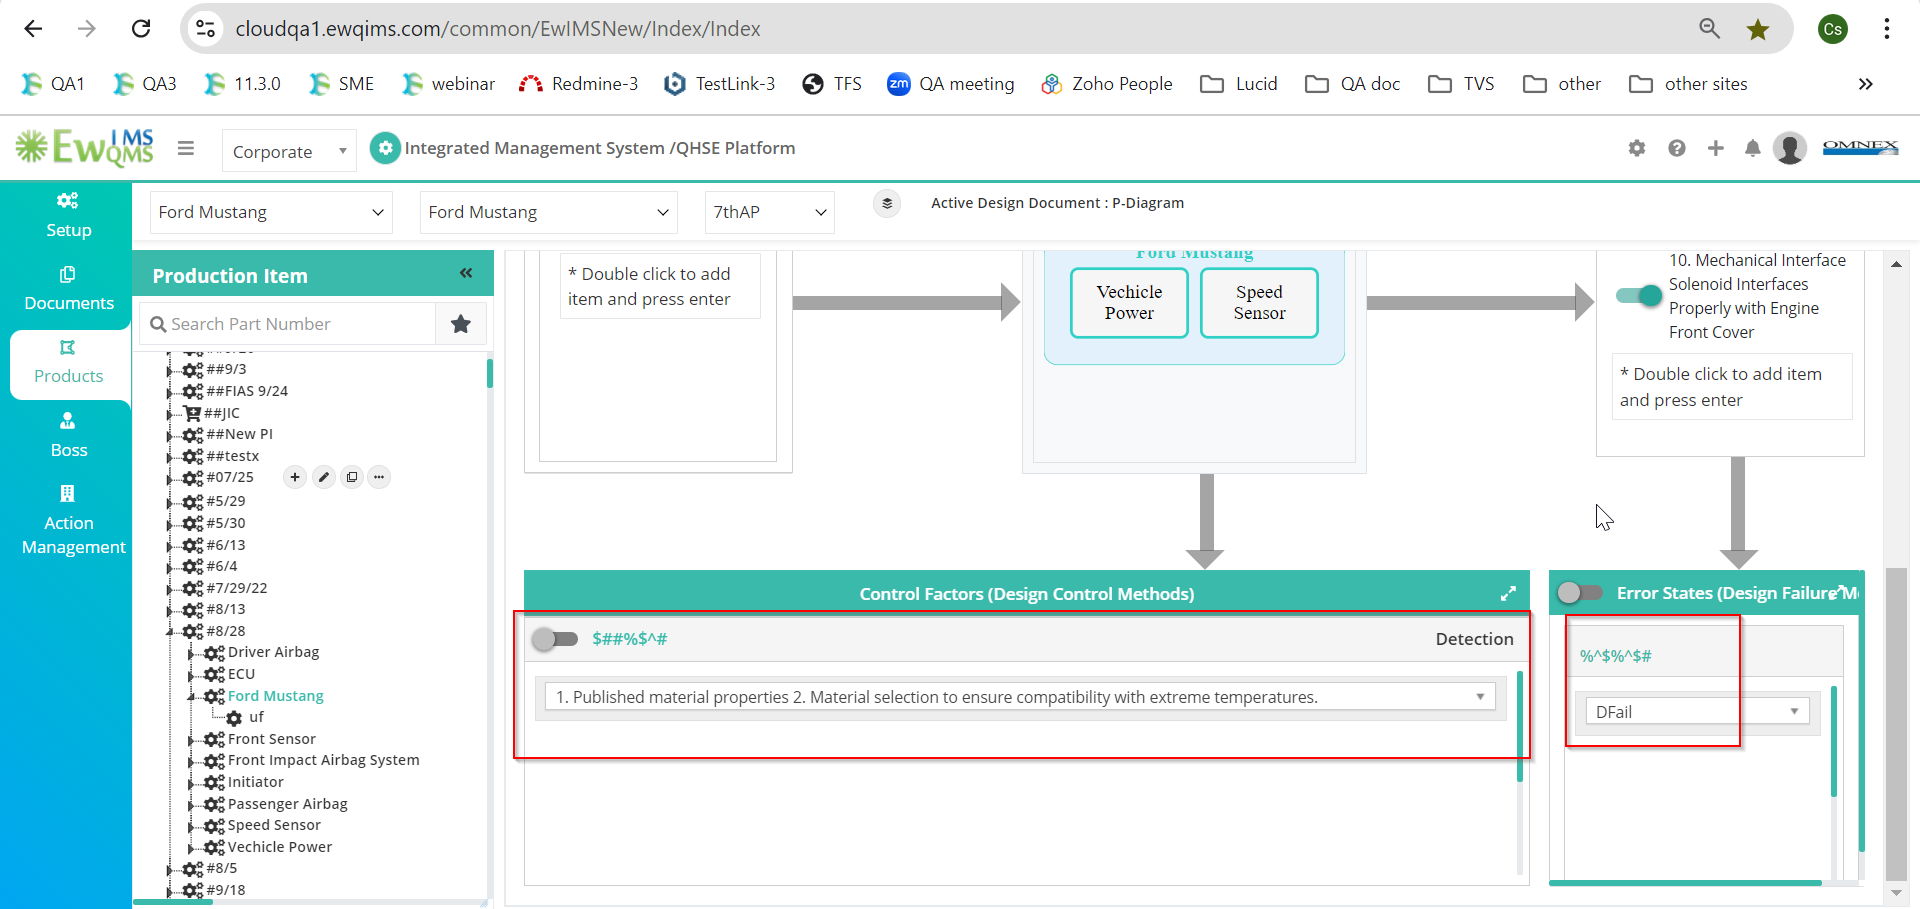Toggle the $##%$^# control factor switch

point(555,639)
